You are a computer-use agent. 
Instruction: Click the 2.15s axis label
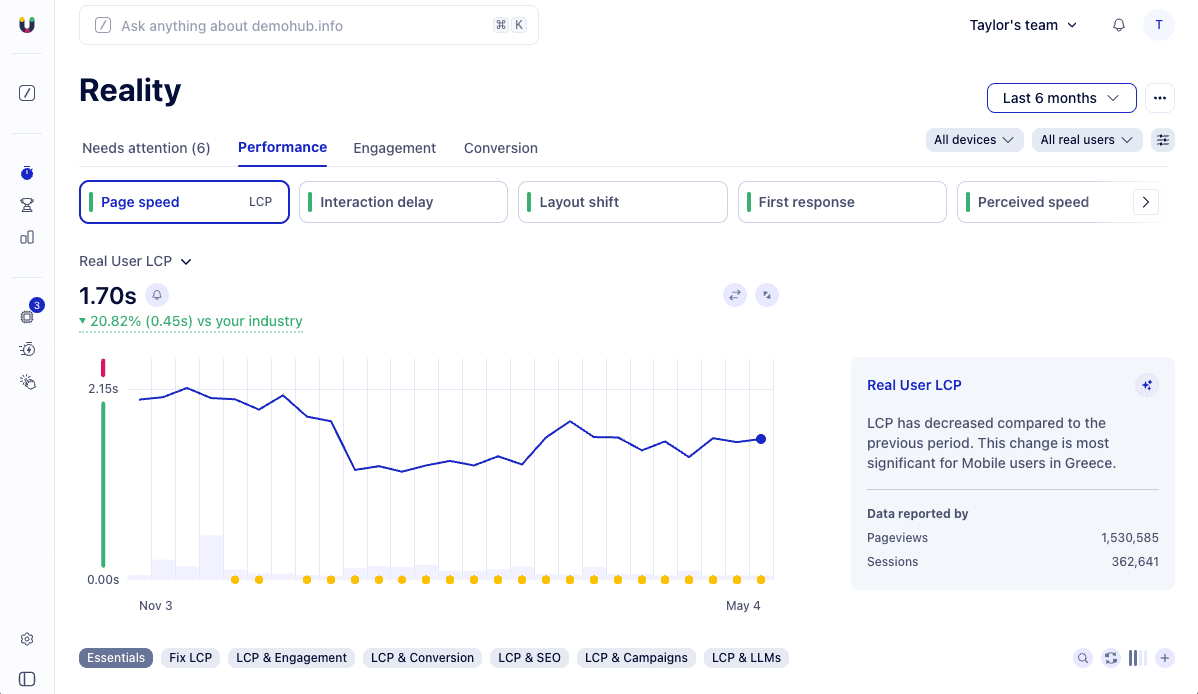pyautogui.click(x=103, y=389)
